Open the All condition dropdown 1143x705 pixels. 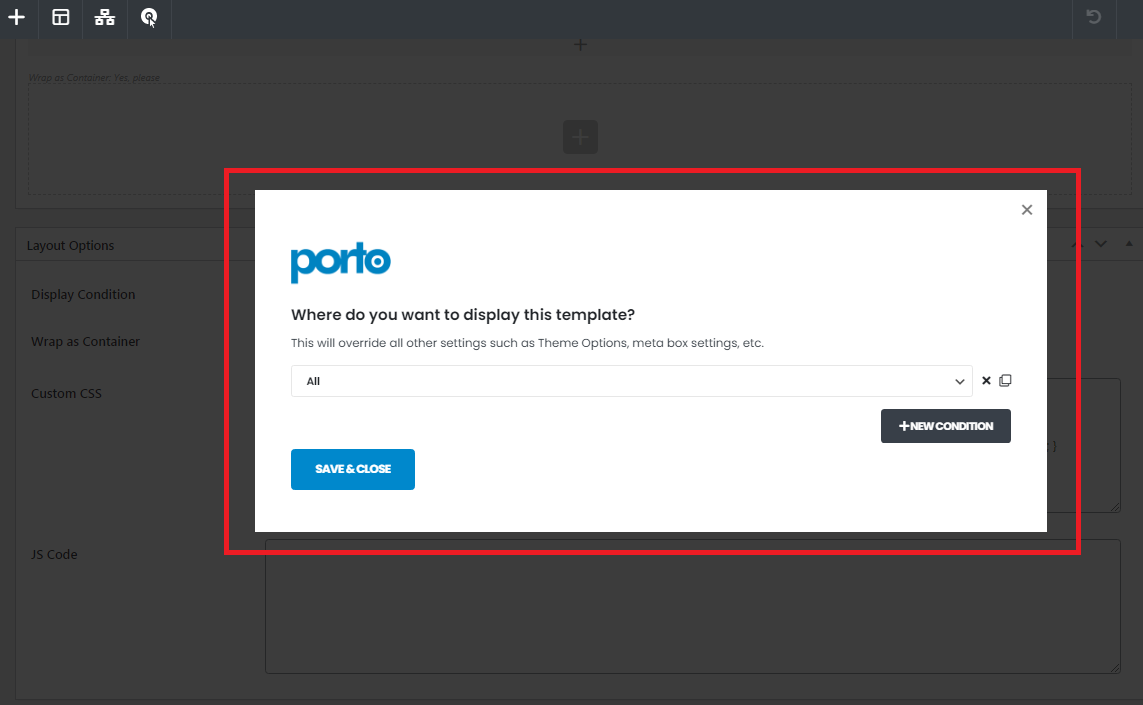(631, 381)
